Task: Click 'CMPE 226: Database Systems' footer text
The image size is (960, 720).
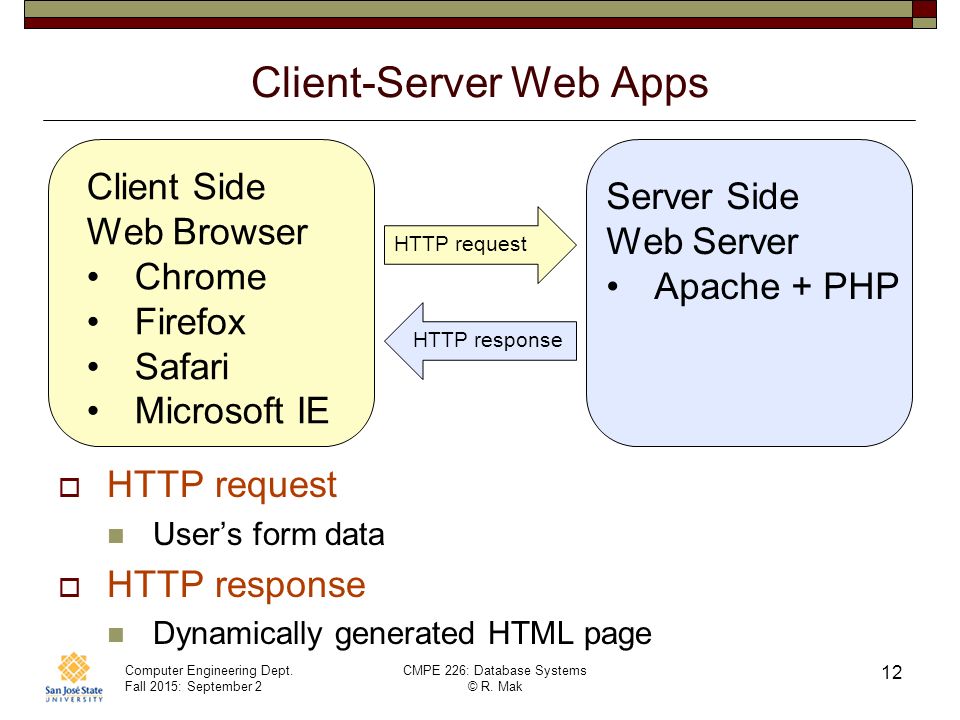Action: tap(495, 670)
